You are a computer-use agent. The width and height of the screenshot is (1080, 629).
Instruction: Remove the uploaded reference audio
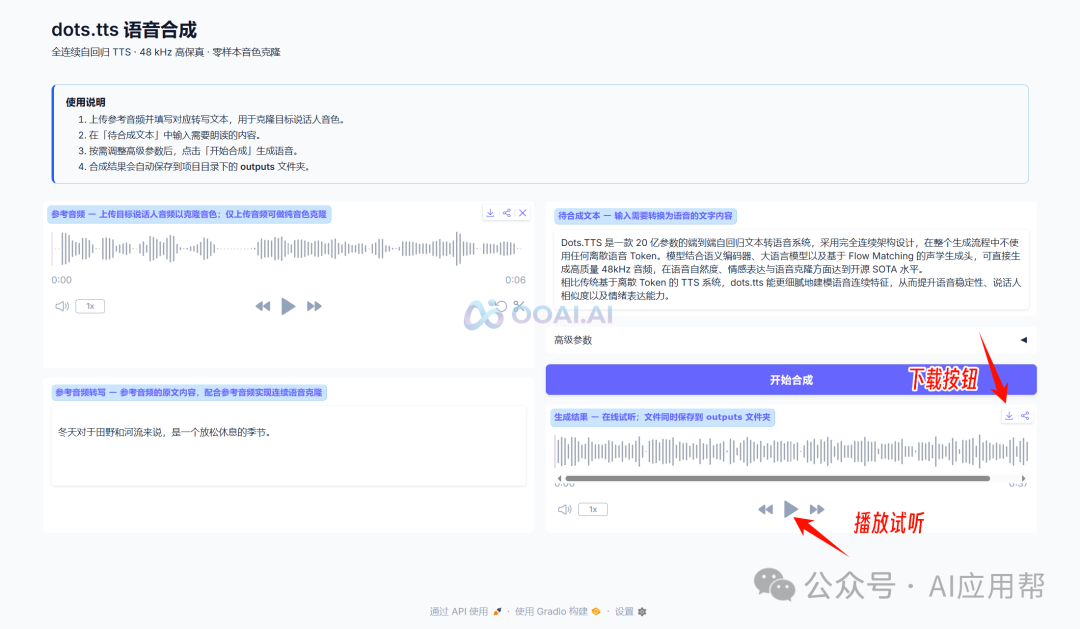click(523, 213)
